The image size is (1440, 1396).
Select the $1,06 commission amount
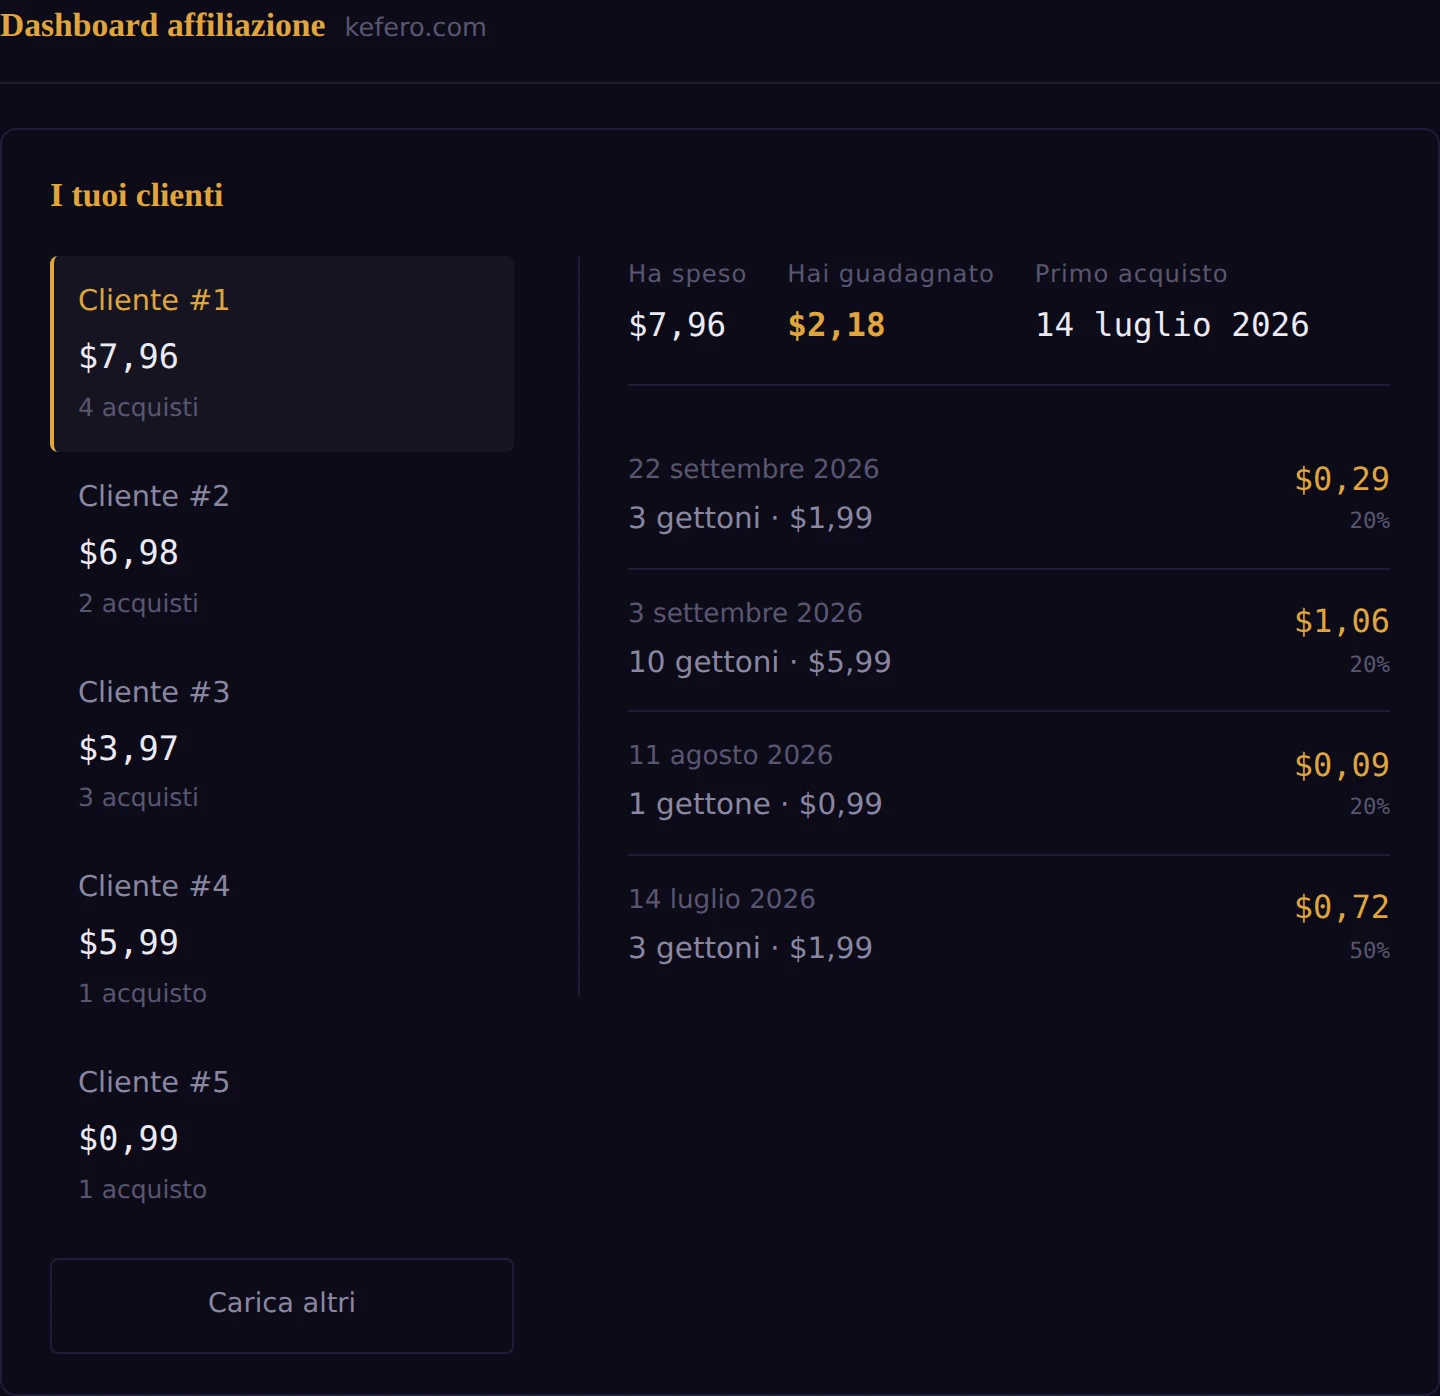1342,621
